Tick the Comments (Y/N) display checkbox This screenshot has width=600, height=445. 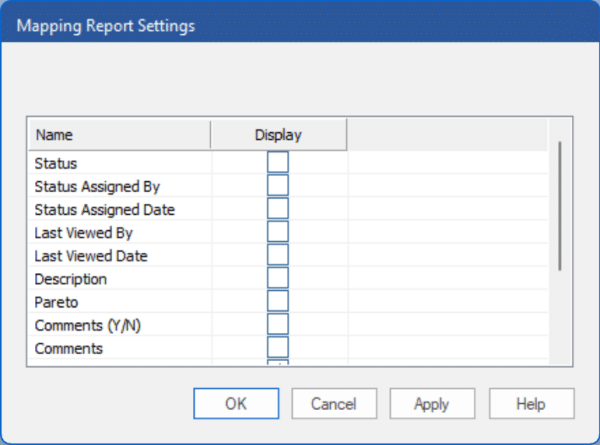278,324
